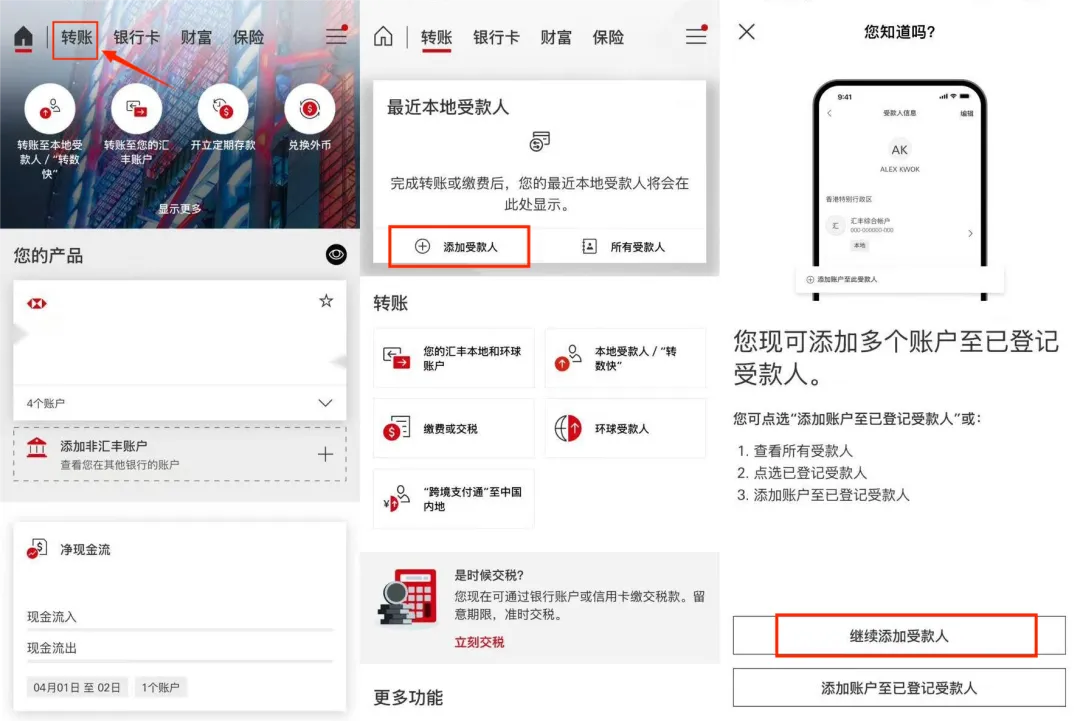This screenshot has width=1080, height=721.
Task: Select the 保险 tab in the middle screen
Action: (x=608, y=37)
